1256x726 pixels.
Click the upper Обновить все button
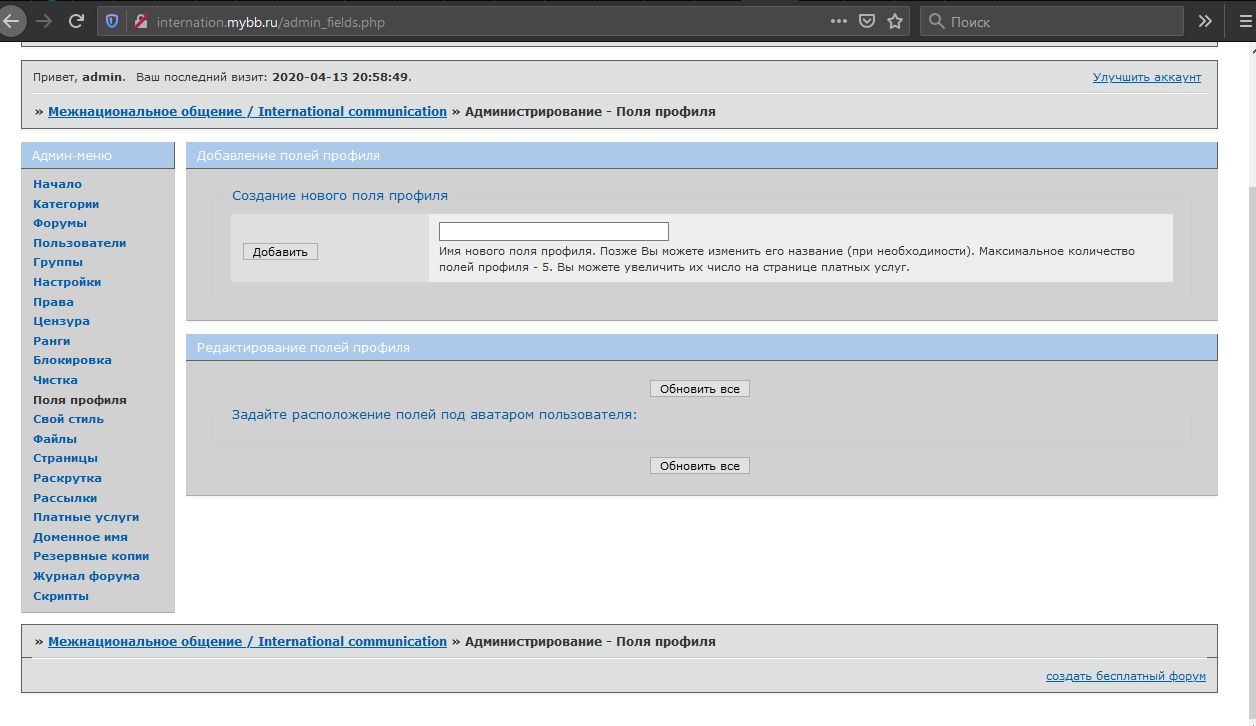pyautogui.click(x=699, y=388)
